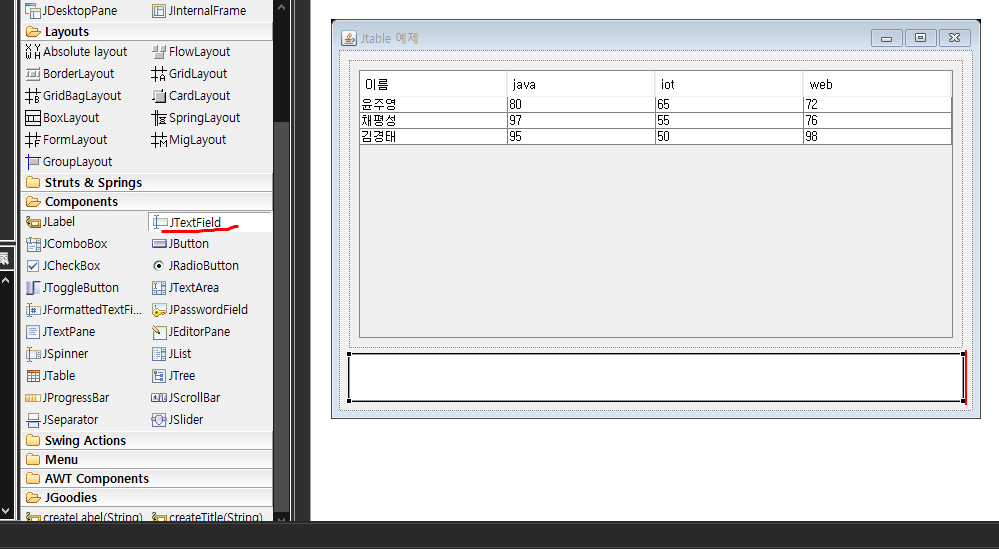Click the far-left panel down arrow
Screen dimensions: 999x549
[x=6, y=511]
